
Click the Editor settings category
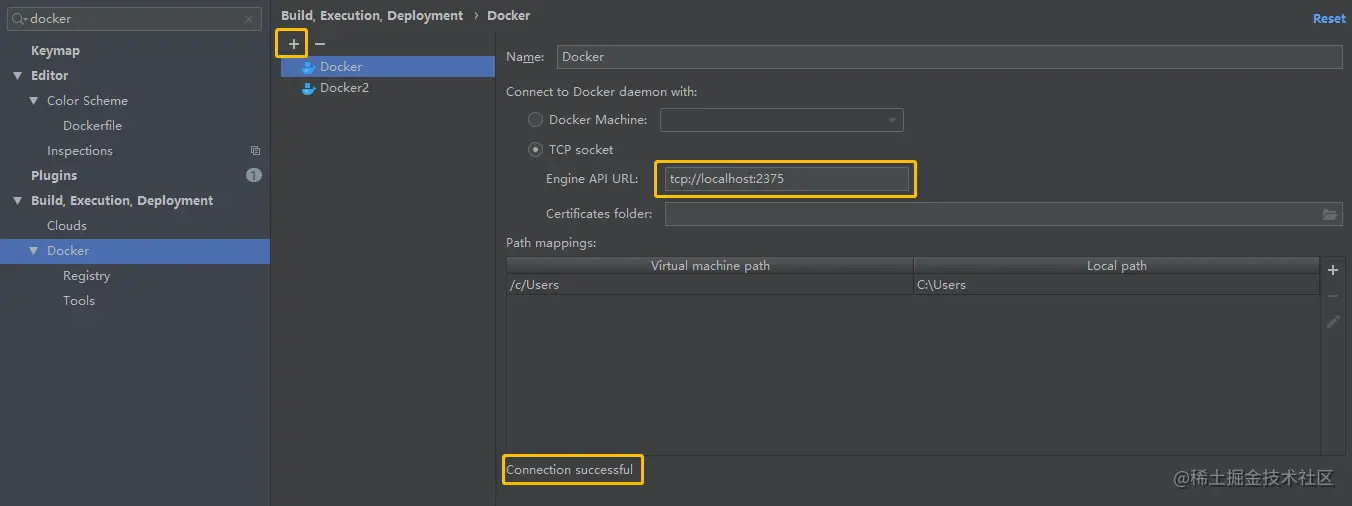point(50,76)
